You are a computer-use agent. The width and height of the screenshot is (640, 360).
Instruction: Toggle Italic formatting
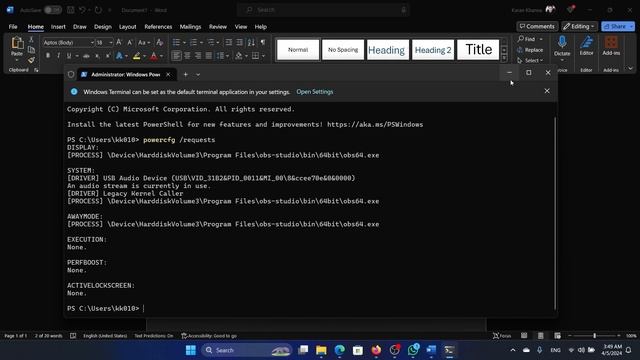58,56
